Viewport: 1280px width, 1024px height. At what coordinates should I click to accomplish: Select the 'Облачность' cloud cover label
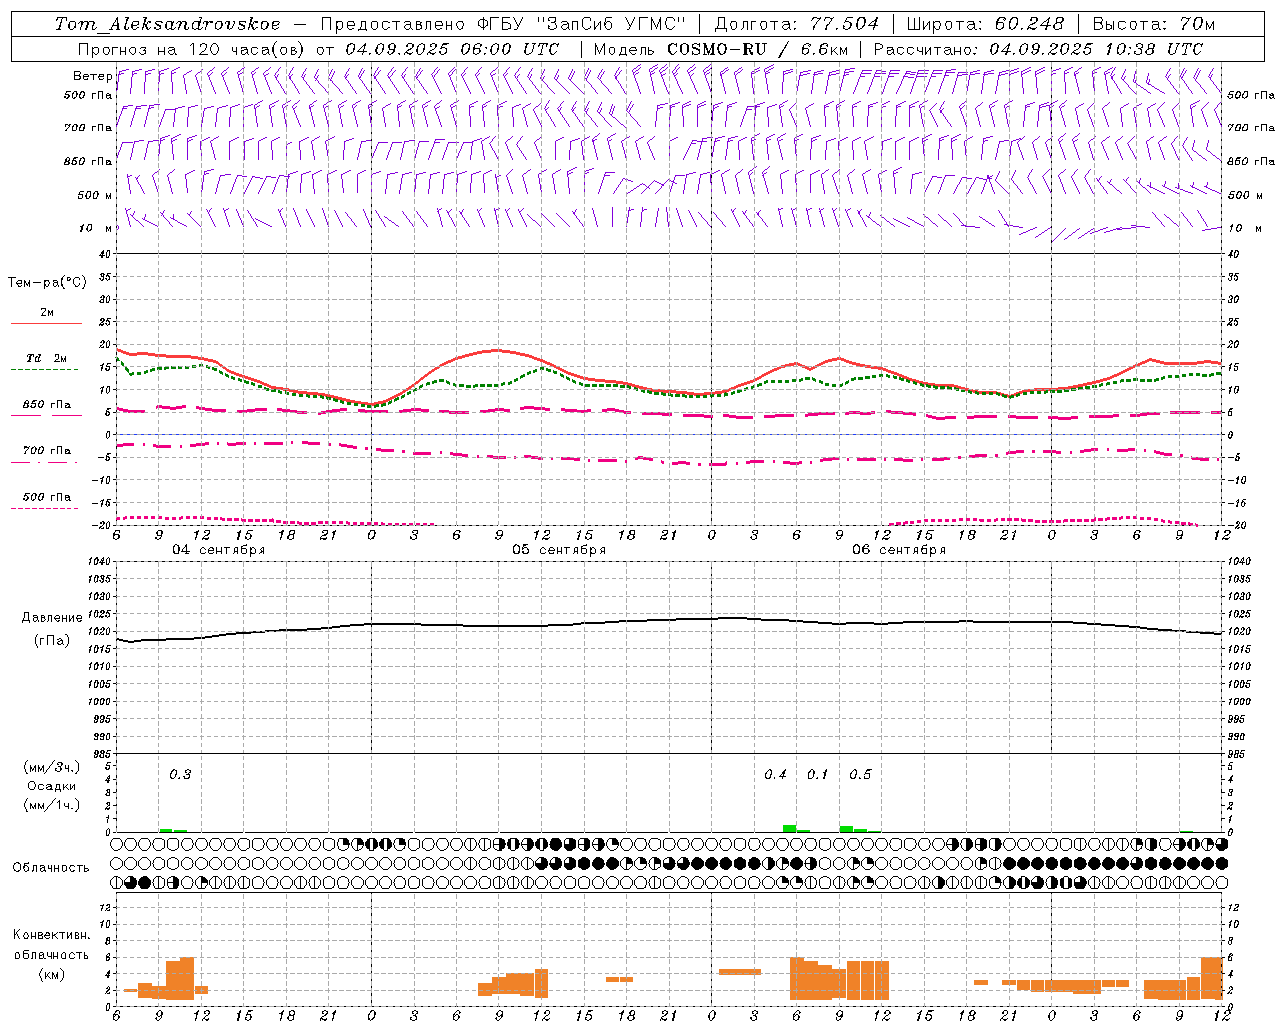pyautogui.click(x=51, y=868)
